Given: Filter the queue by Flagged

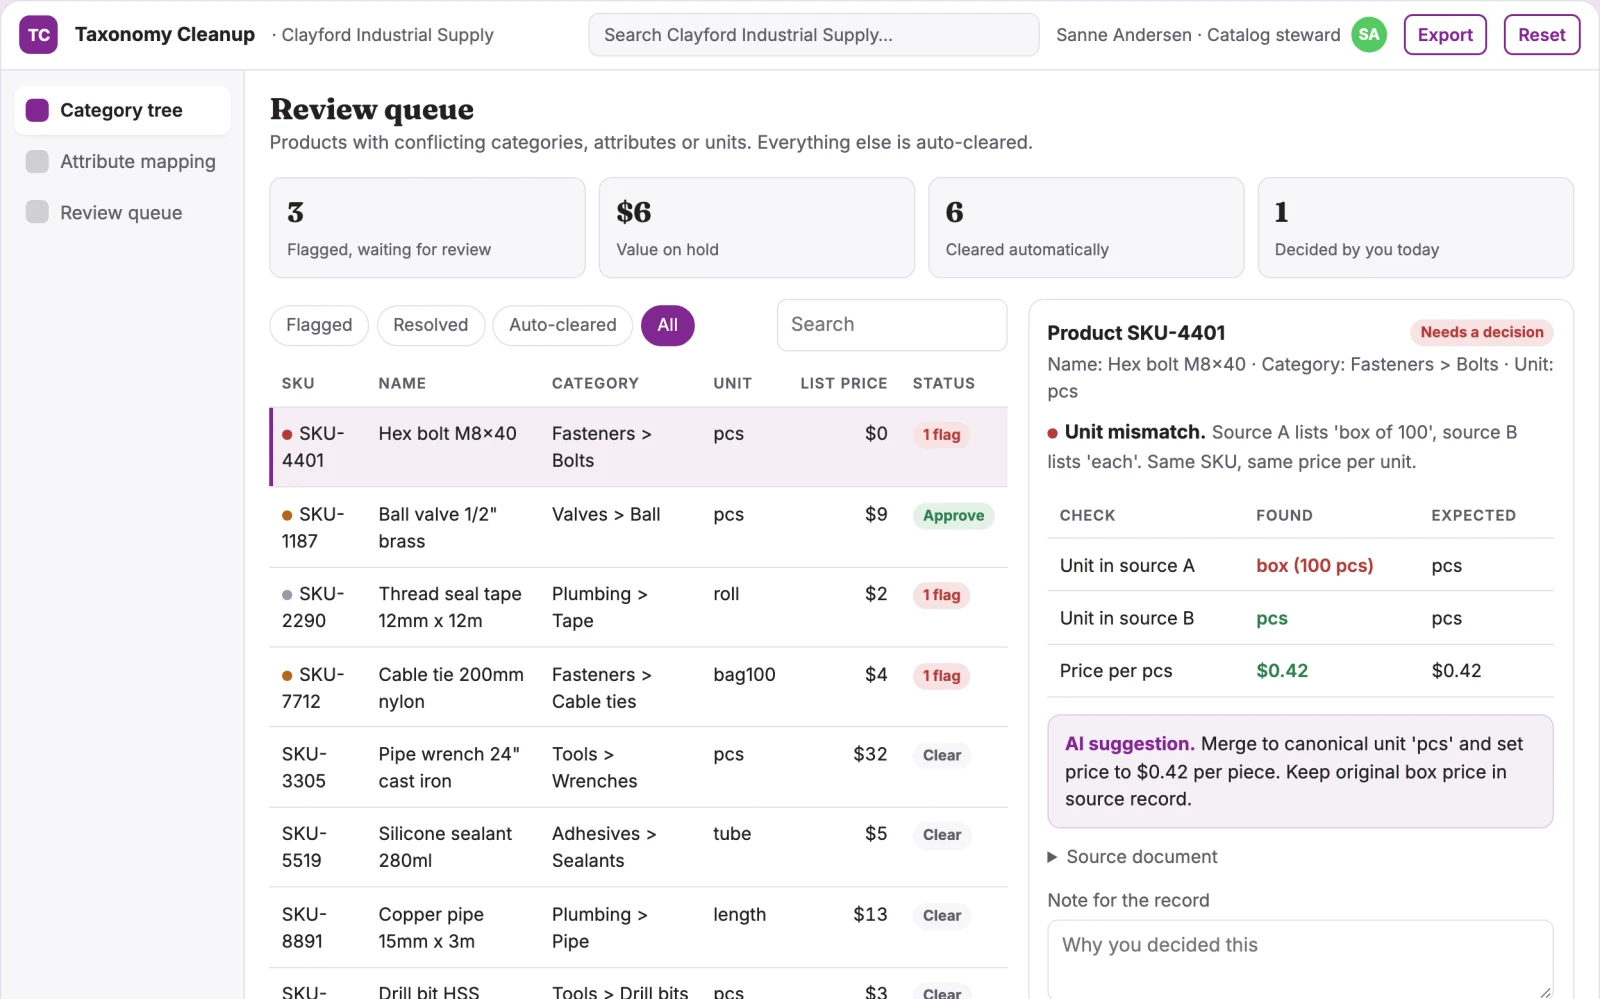Looking at the screenshot, I should tap(319, 325).
